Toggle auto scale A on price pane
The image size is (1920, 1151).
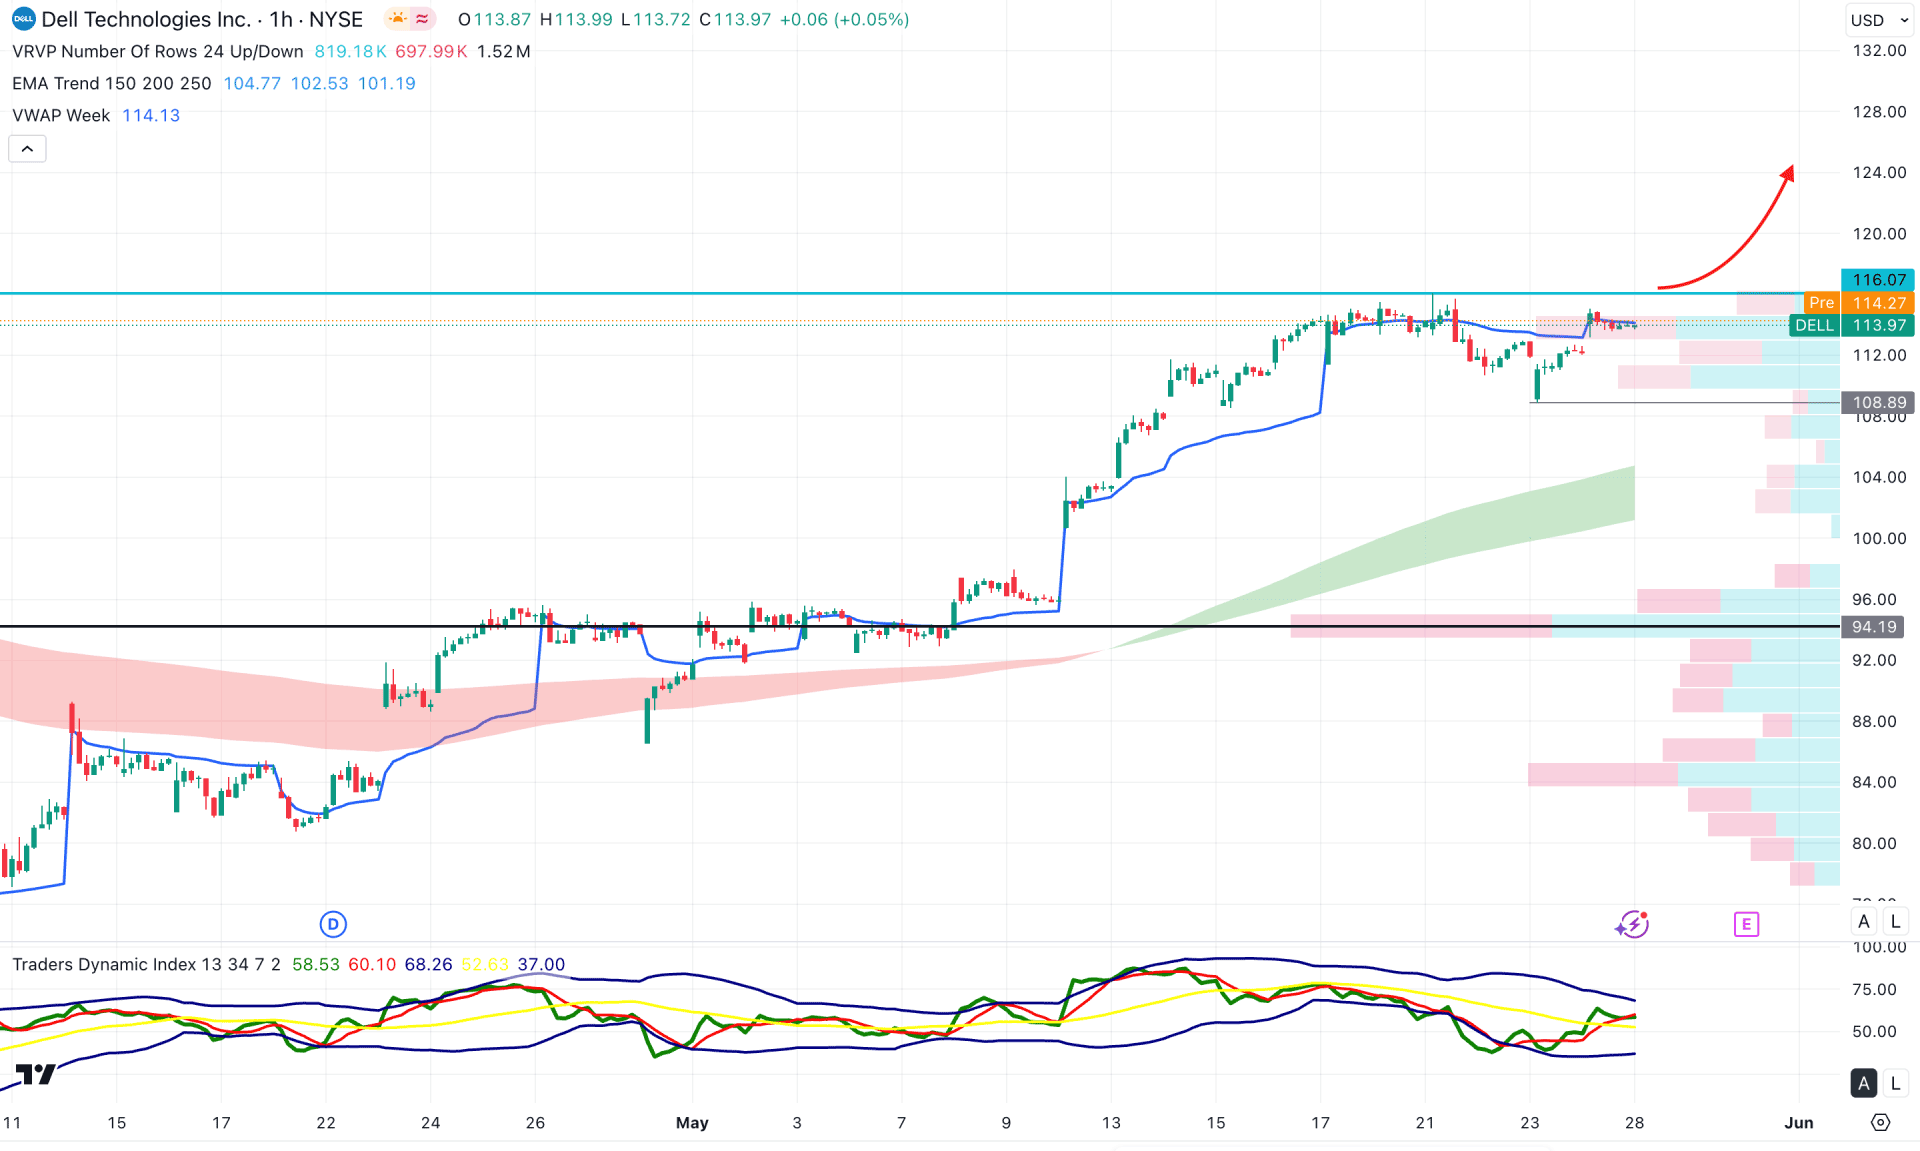[1863, 922]
